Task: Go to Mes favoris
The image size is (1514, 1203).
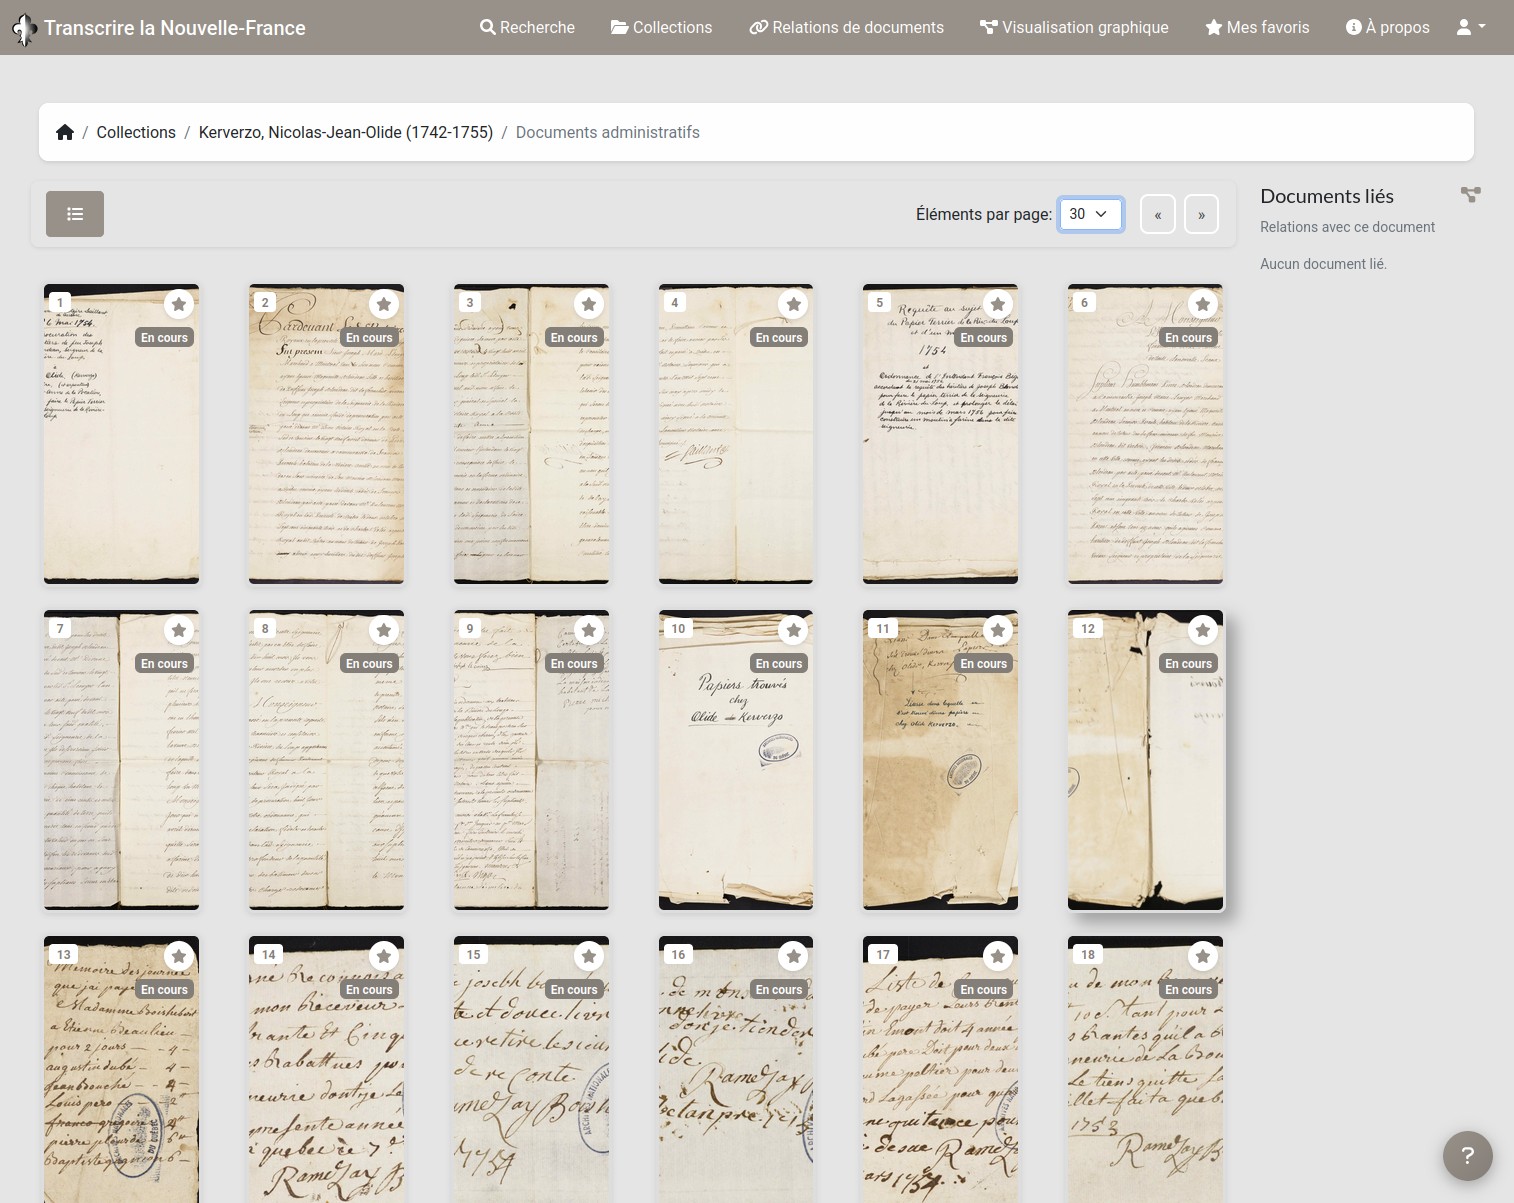Action: click(x=1257, y=27)
